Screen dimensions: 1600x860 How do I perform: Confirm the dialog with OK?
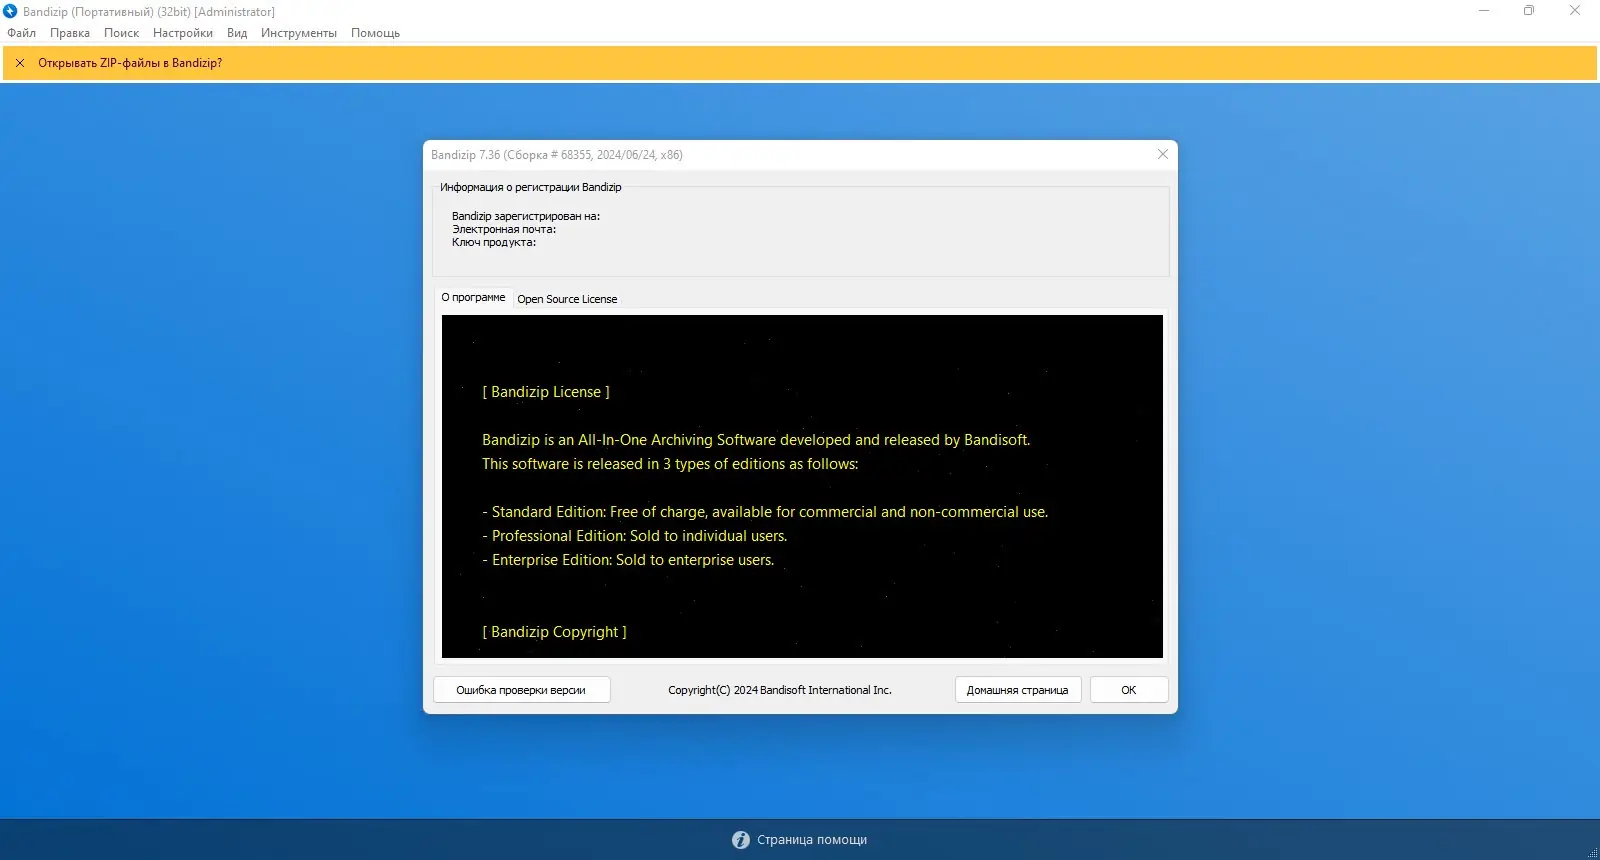click(1129, 690)
